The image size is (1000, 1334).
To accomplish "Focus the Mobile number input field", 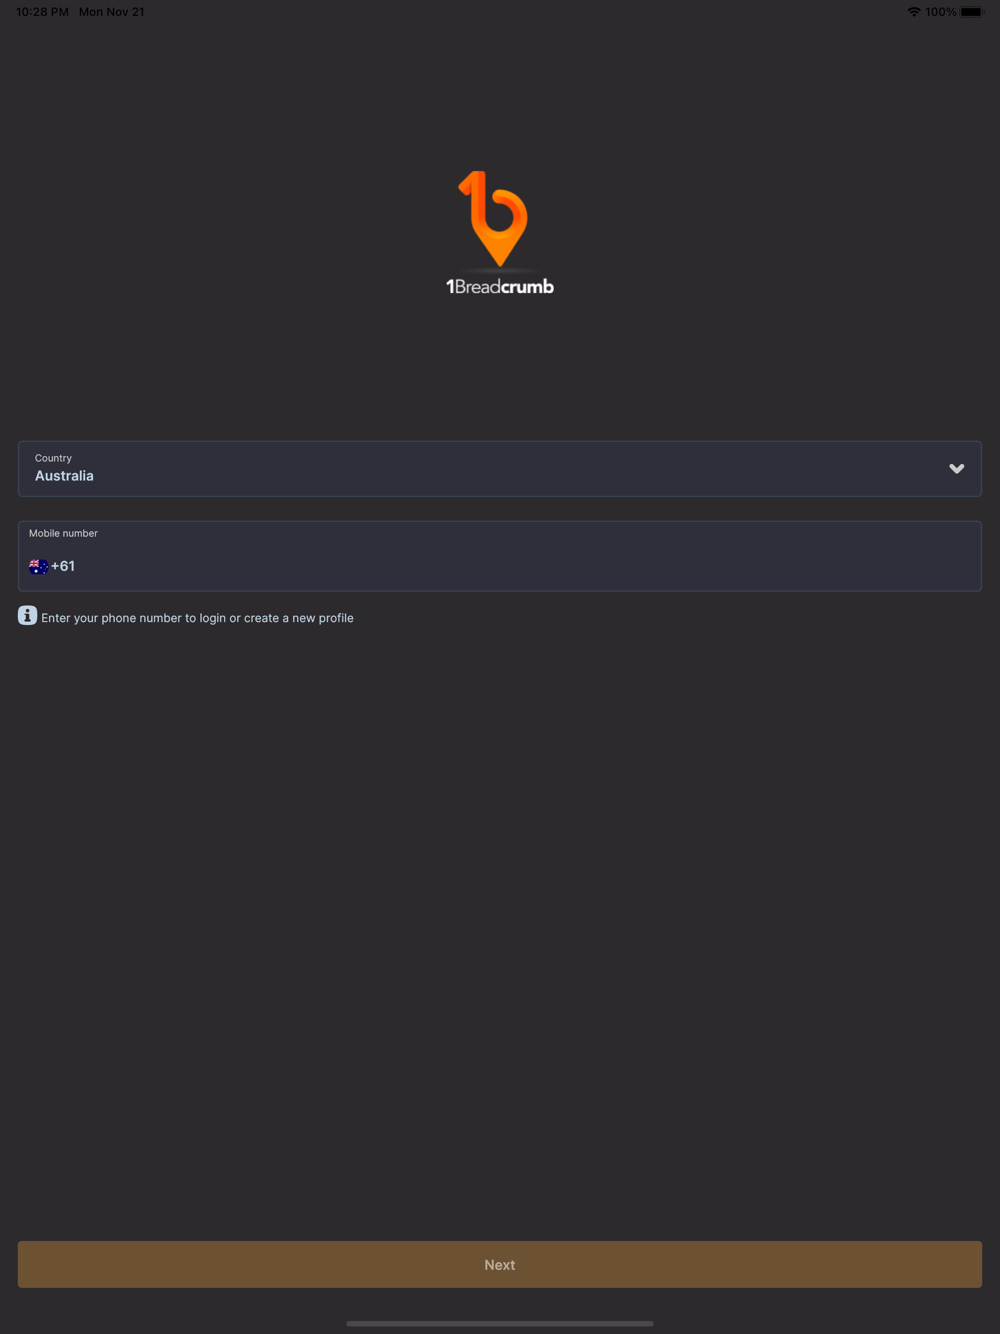I will click(x=500, y=556).
